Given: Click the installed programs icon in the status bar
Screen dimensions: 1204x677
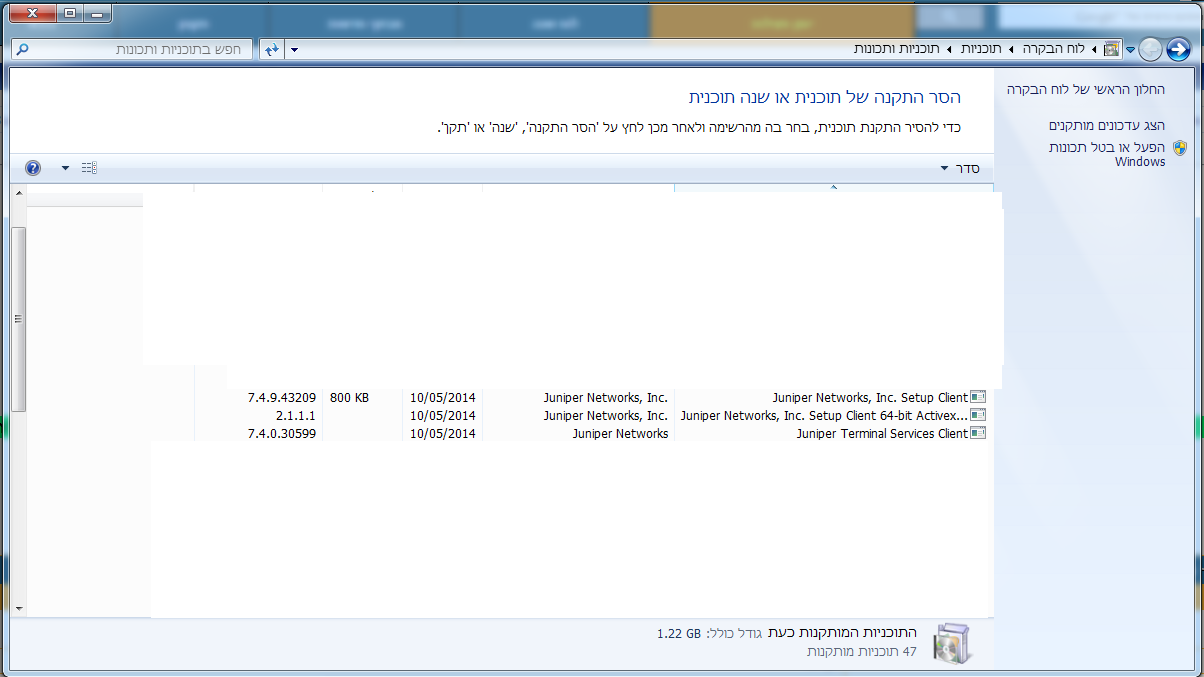Looking at the screenshot, I should (x=950, y=642).
